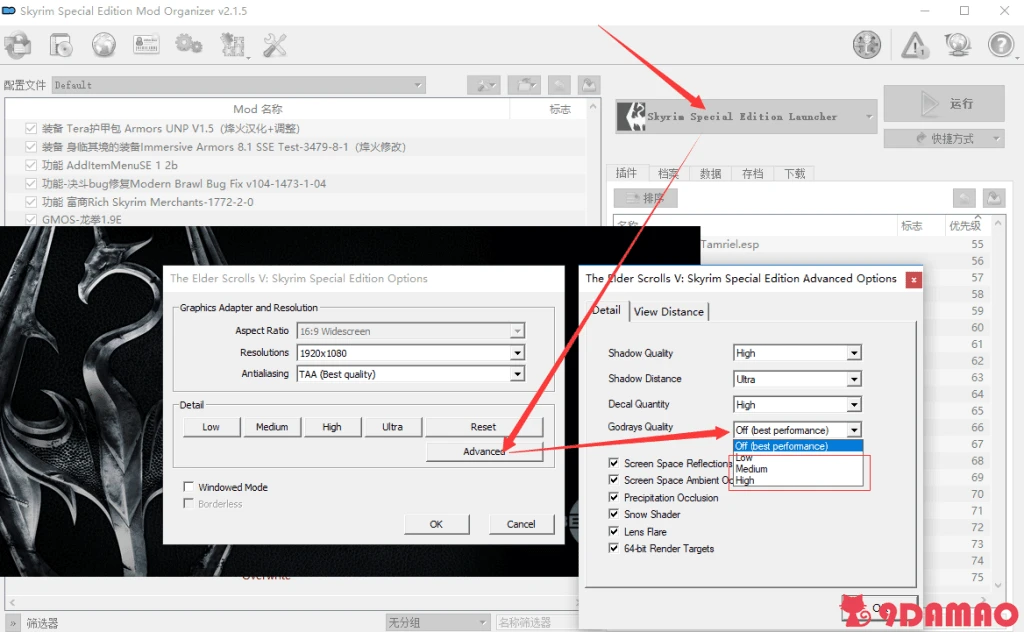1024x632 pixels.
Task: Close the Advanced Options dialog with red X
Action: pyautogui.click(x=914, y=279)
